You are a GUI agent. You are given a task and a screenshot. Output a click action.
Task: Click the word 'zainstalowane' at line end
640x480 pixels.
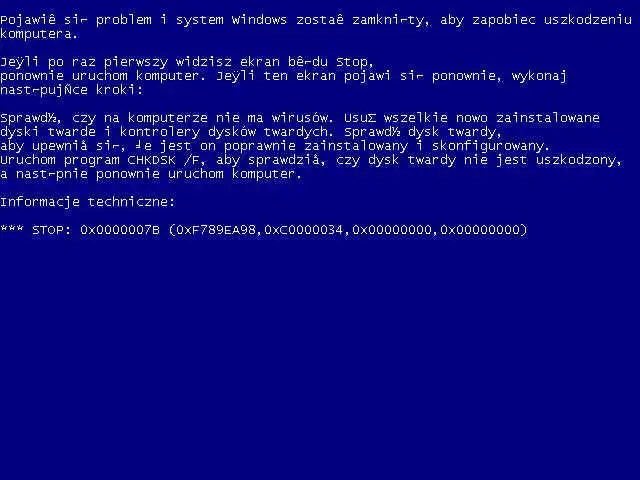pyautogui.click(x=548, y=118)
